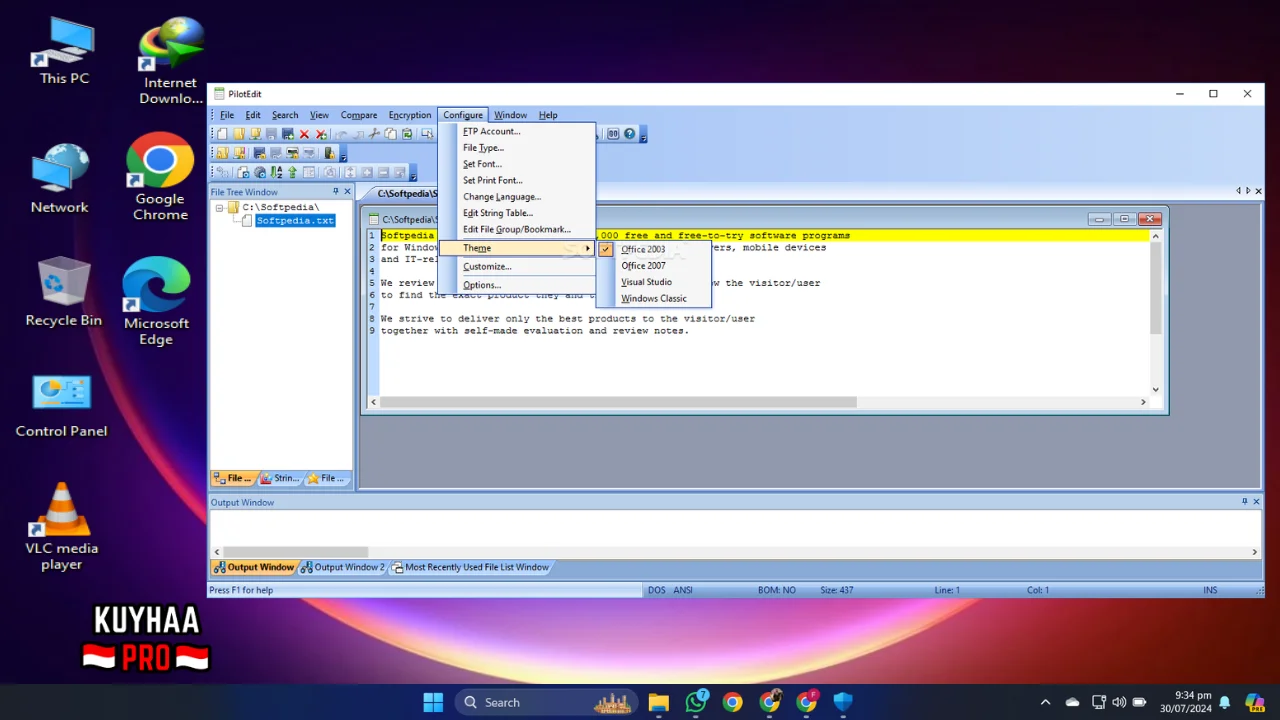Open second toolbar row overflow arrow

tap(343, 154)
